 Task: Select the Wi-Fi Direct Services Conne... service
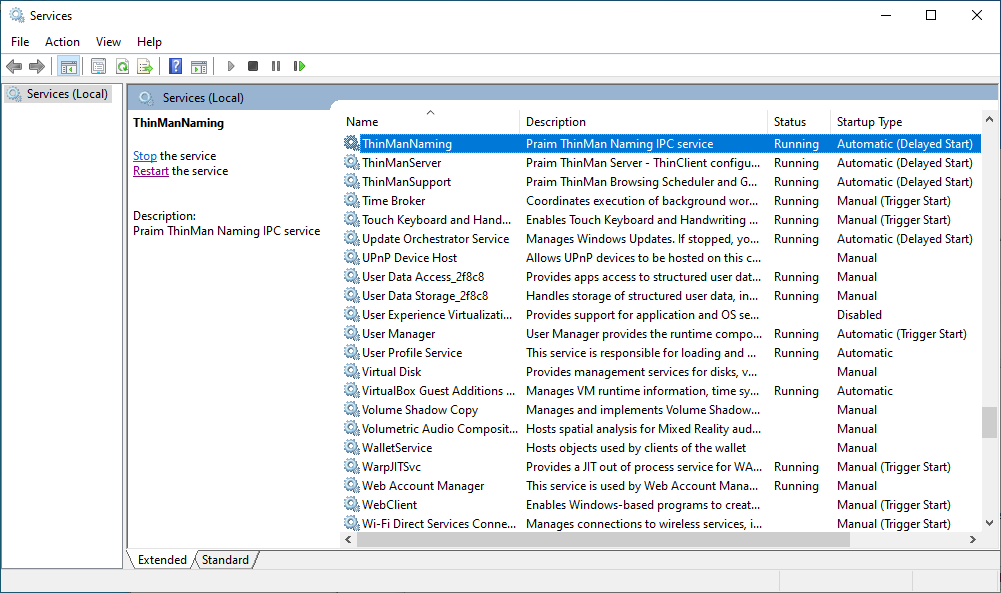click(439, 523)
